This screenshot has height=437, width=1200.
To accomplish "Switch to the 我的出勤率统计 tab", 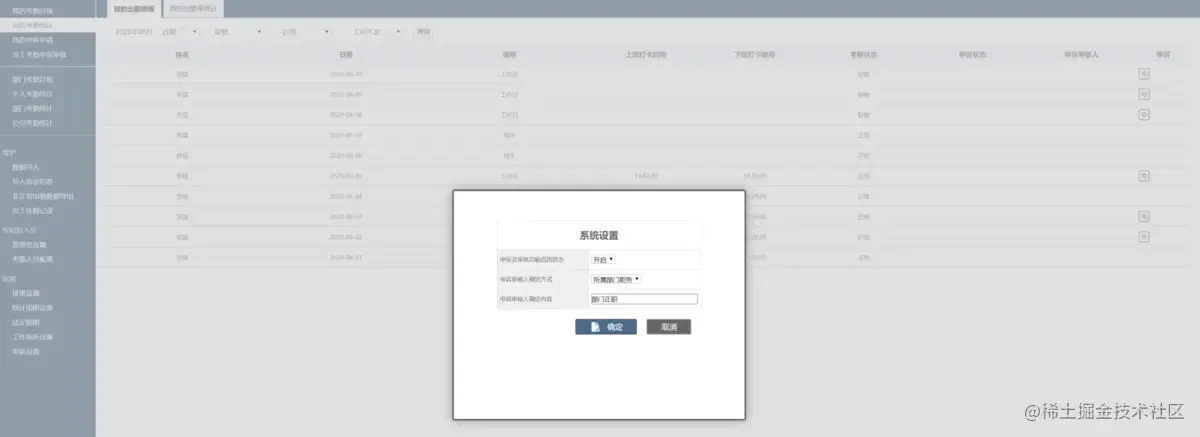I will [192, 8].
